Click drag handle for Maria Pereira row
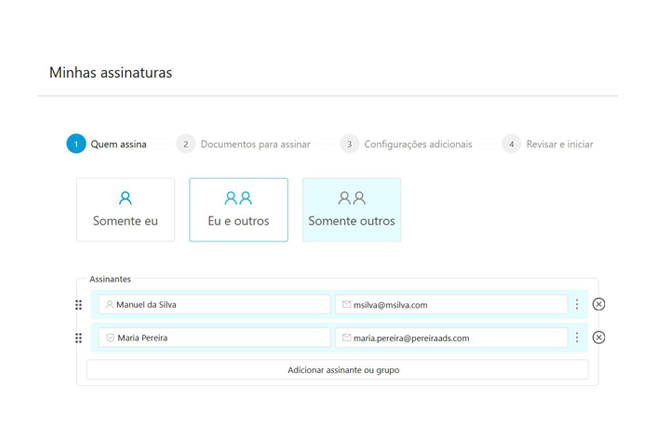Viewport: 655px width, 446px height. point(79,338)
